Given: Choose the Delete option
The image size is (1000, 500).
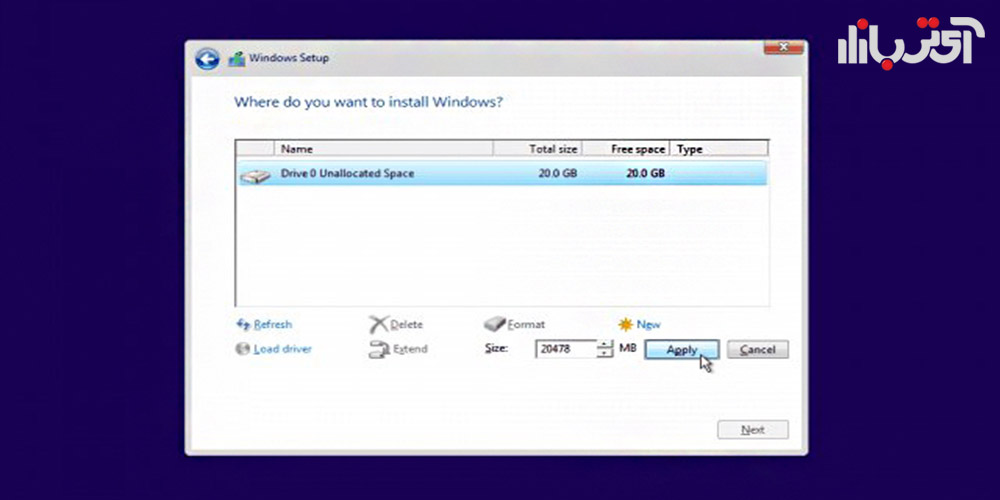Looking at the screenshot, I should click(406, 325).
